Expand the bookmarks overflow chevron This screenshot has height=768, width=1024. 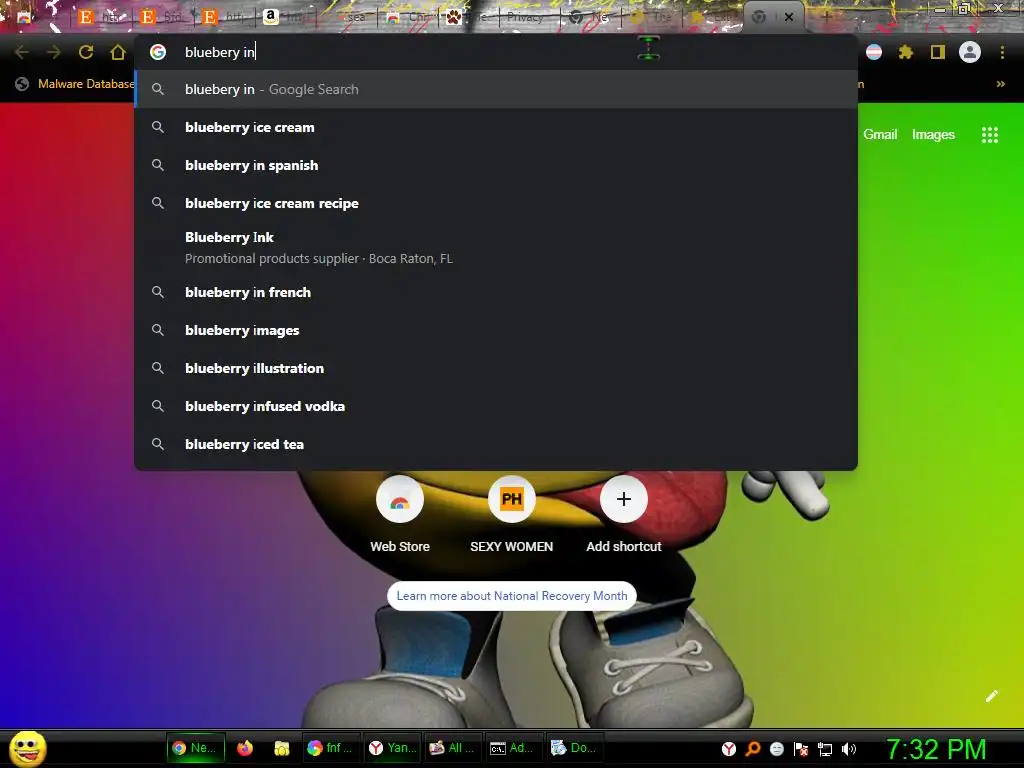pos(1000,84)
